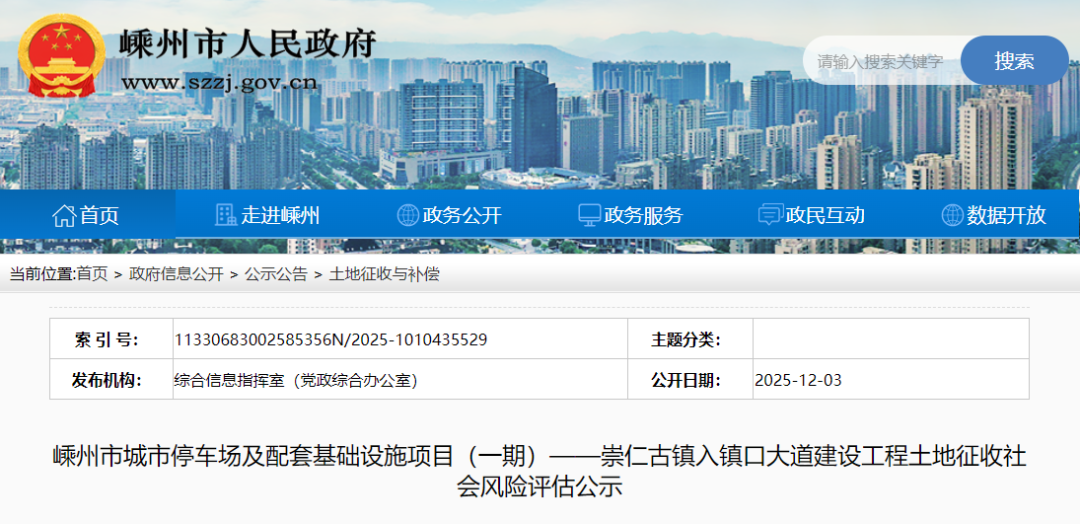
Task: Click the national emblem logo
Action: (x=62, y=56)
